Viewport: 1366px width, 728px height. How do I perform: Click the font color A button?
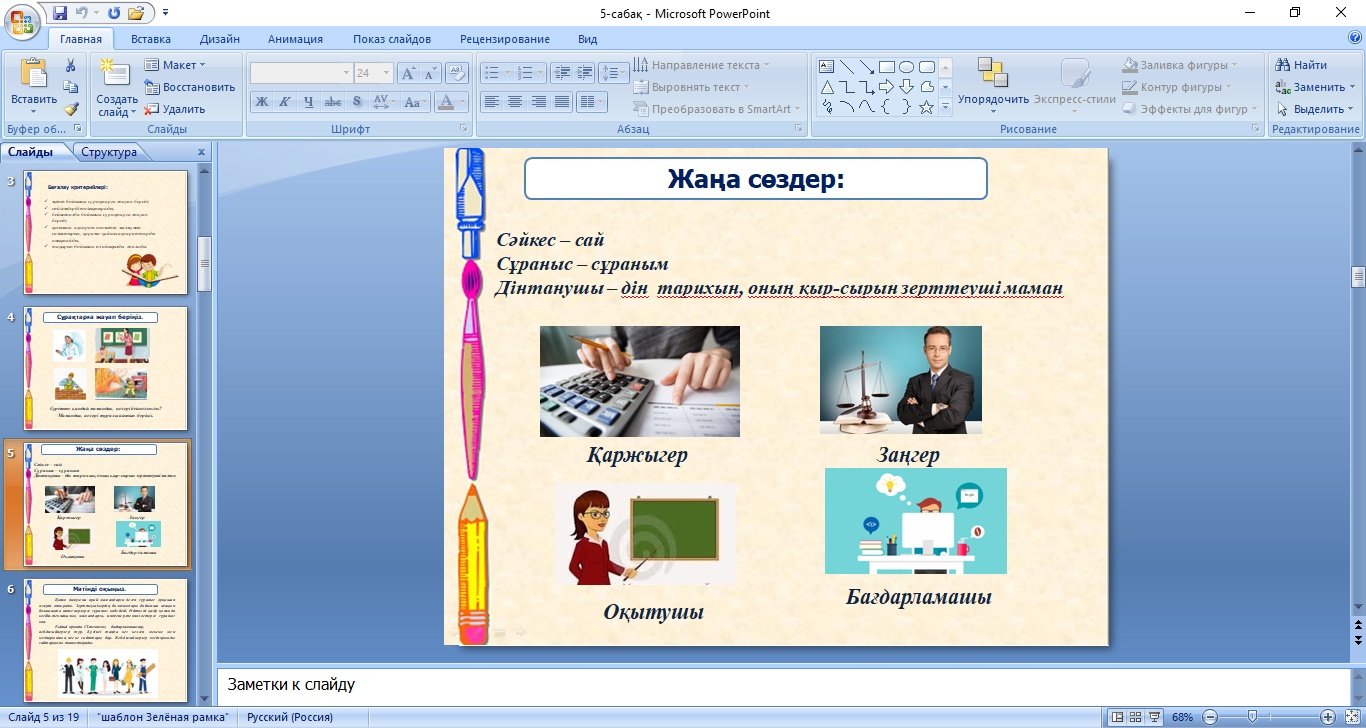[x=447, y=102]
